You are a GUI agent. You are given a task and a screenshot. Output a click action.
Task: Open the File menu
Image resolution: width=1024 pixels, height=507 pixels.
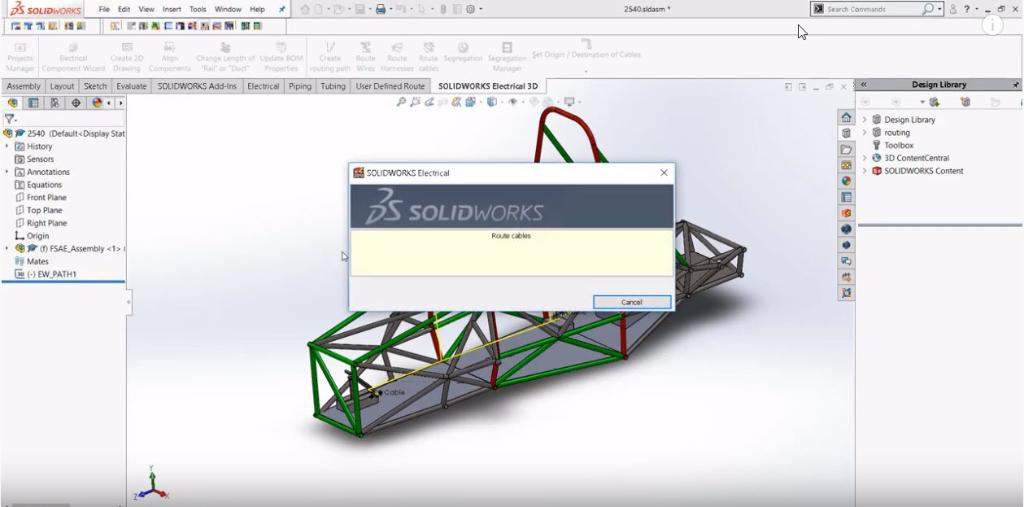104,9
